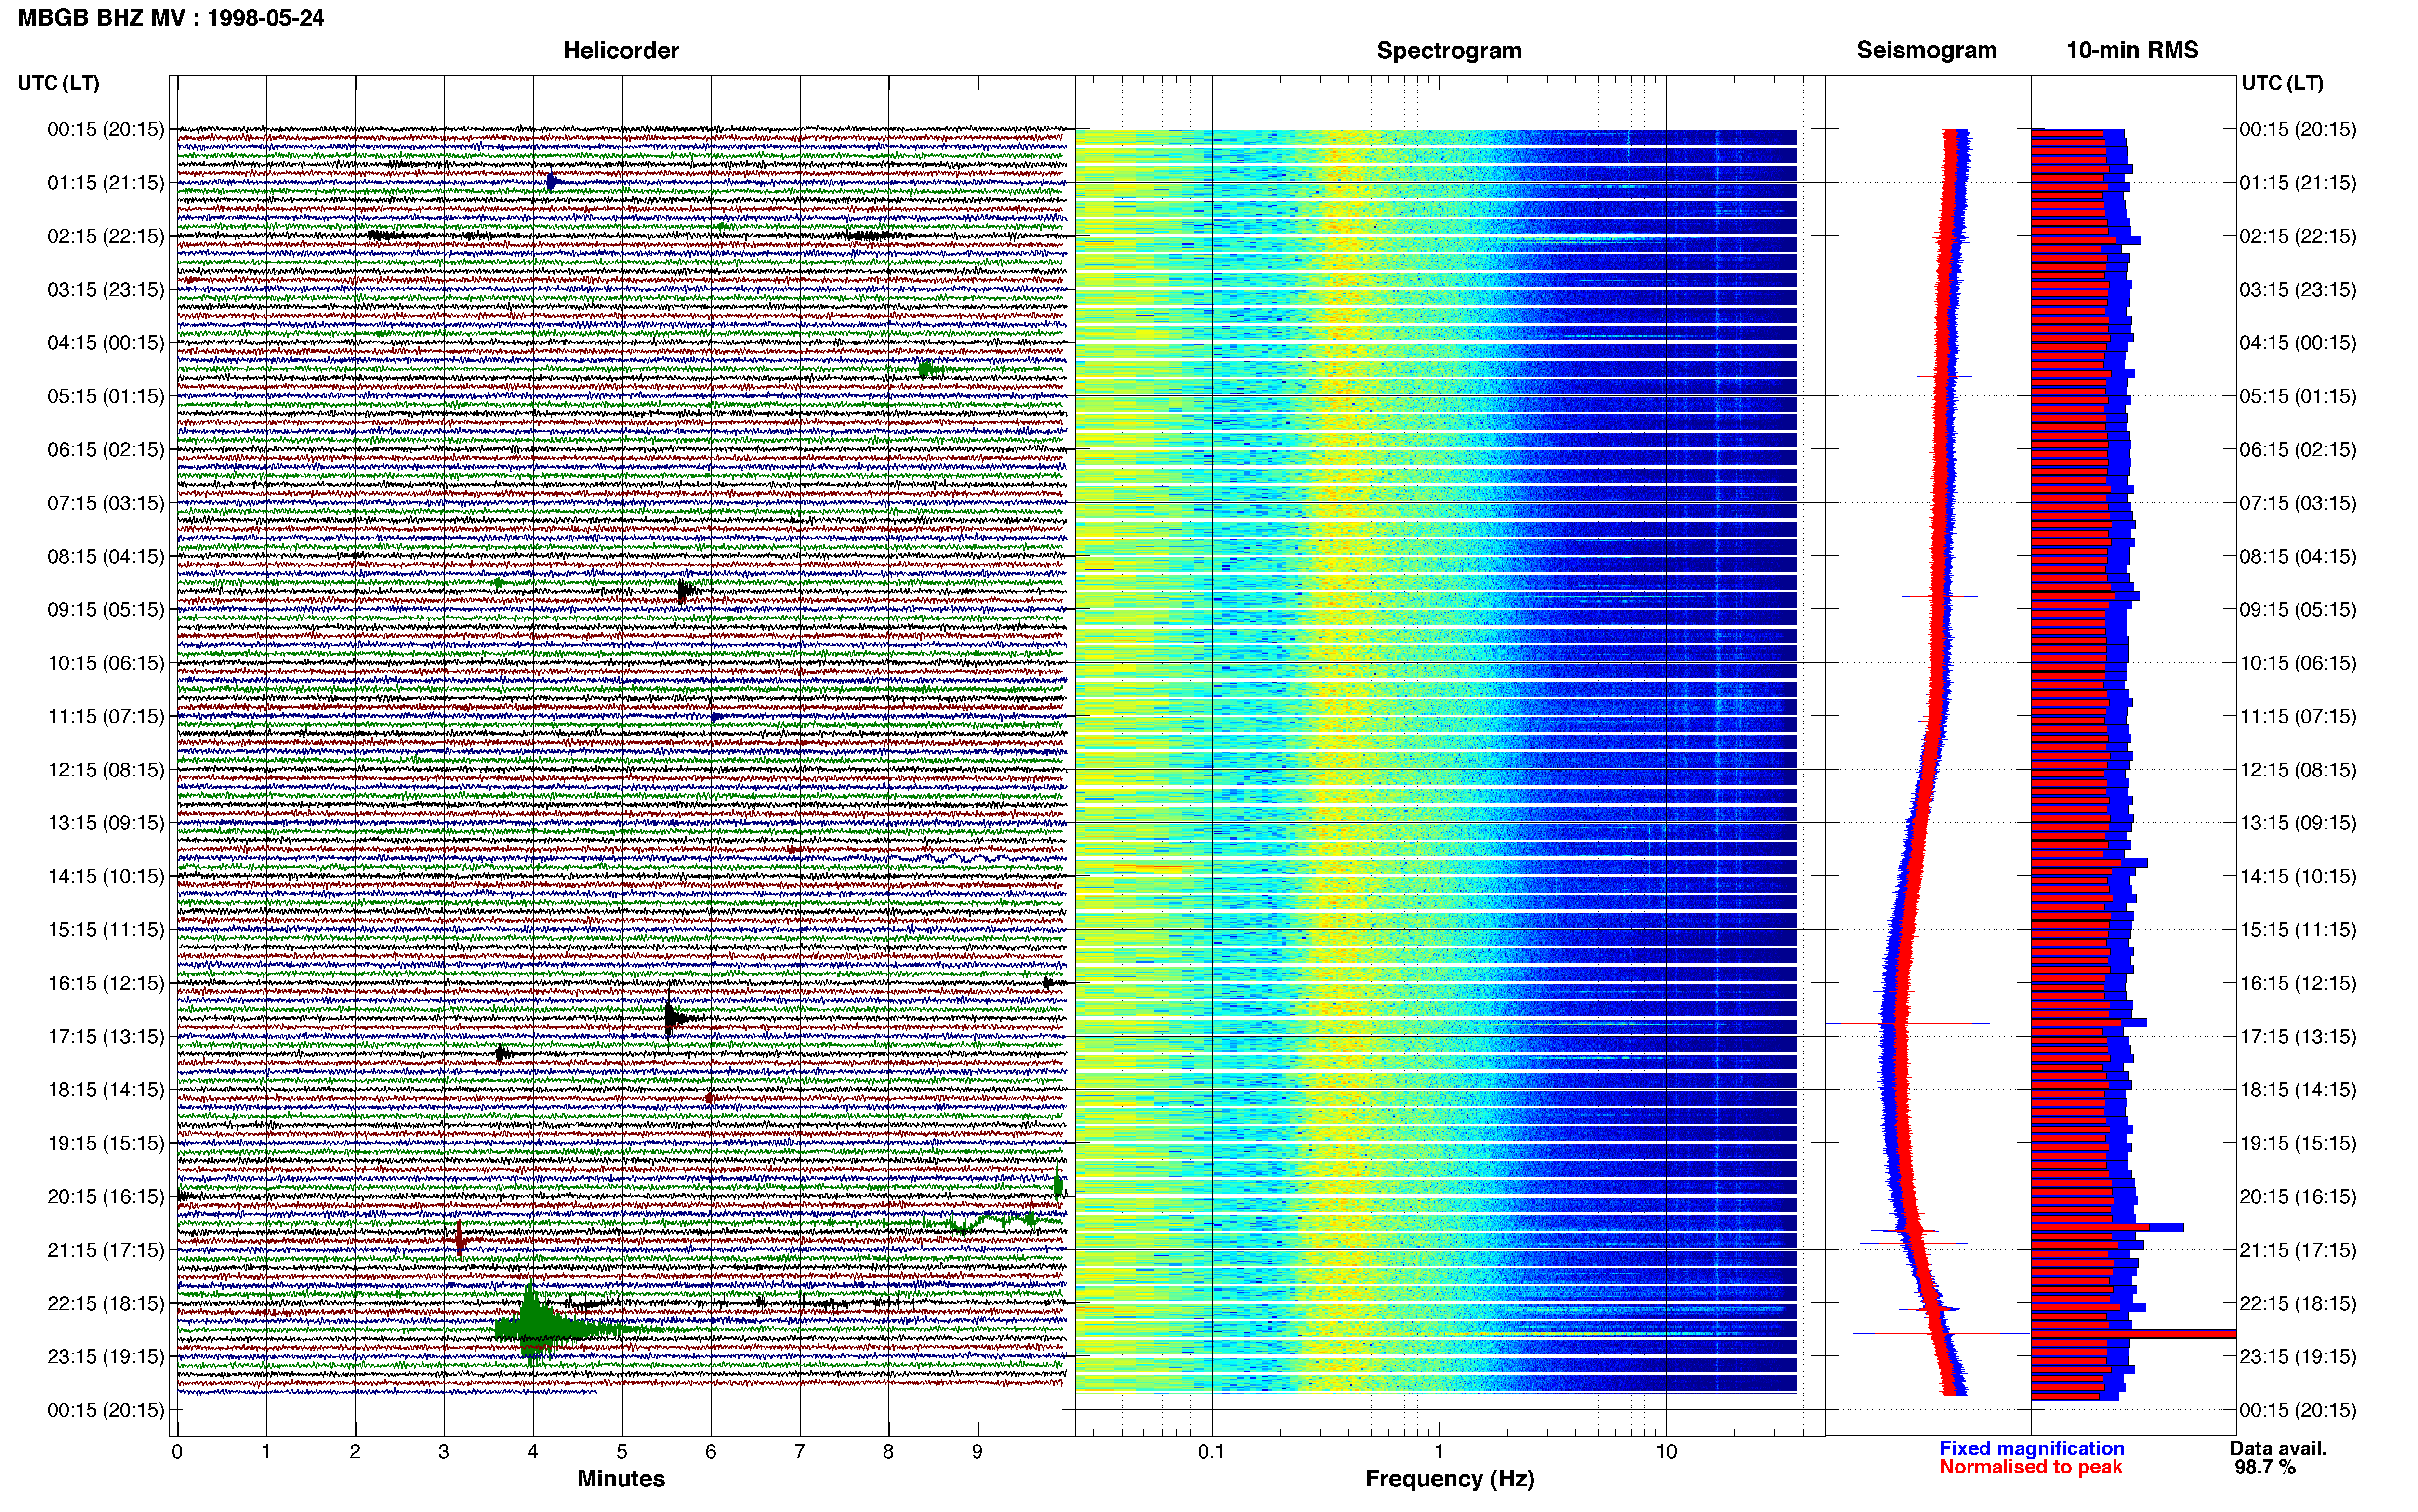The width and height of the screenshot is (2418, 1512).
Task: Click left time label 01:15 (21:15)
Action: 106,182
